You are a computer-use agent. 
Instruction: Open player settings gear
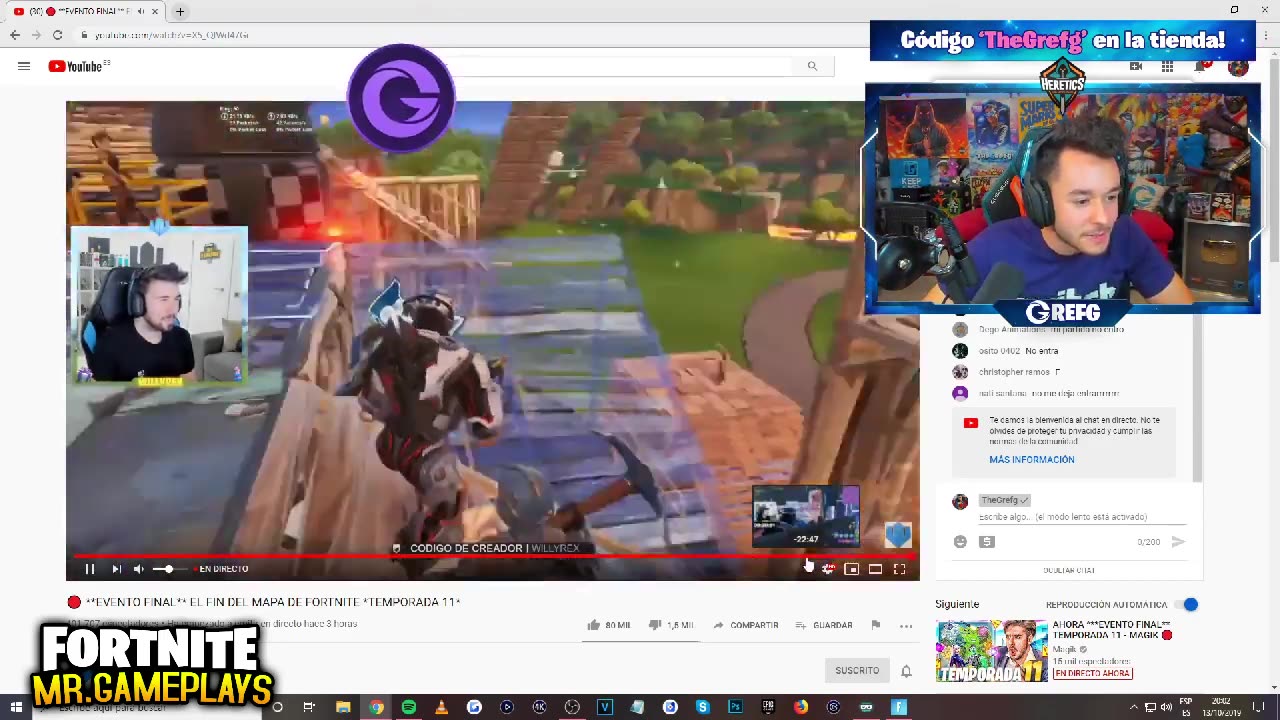coord(828,569)
